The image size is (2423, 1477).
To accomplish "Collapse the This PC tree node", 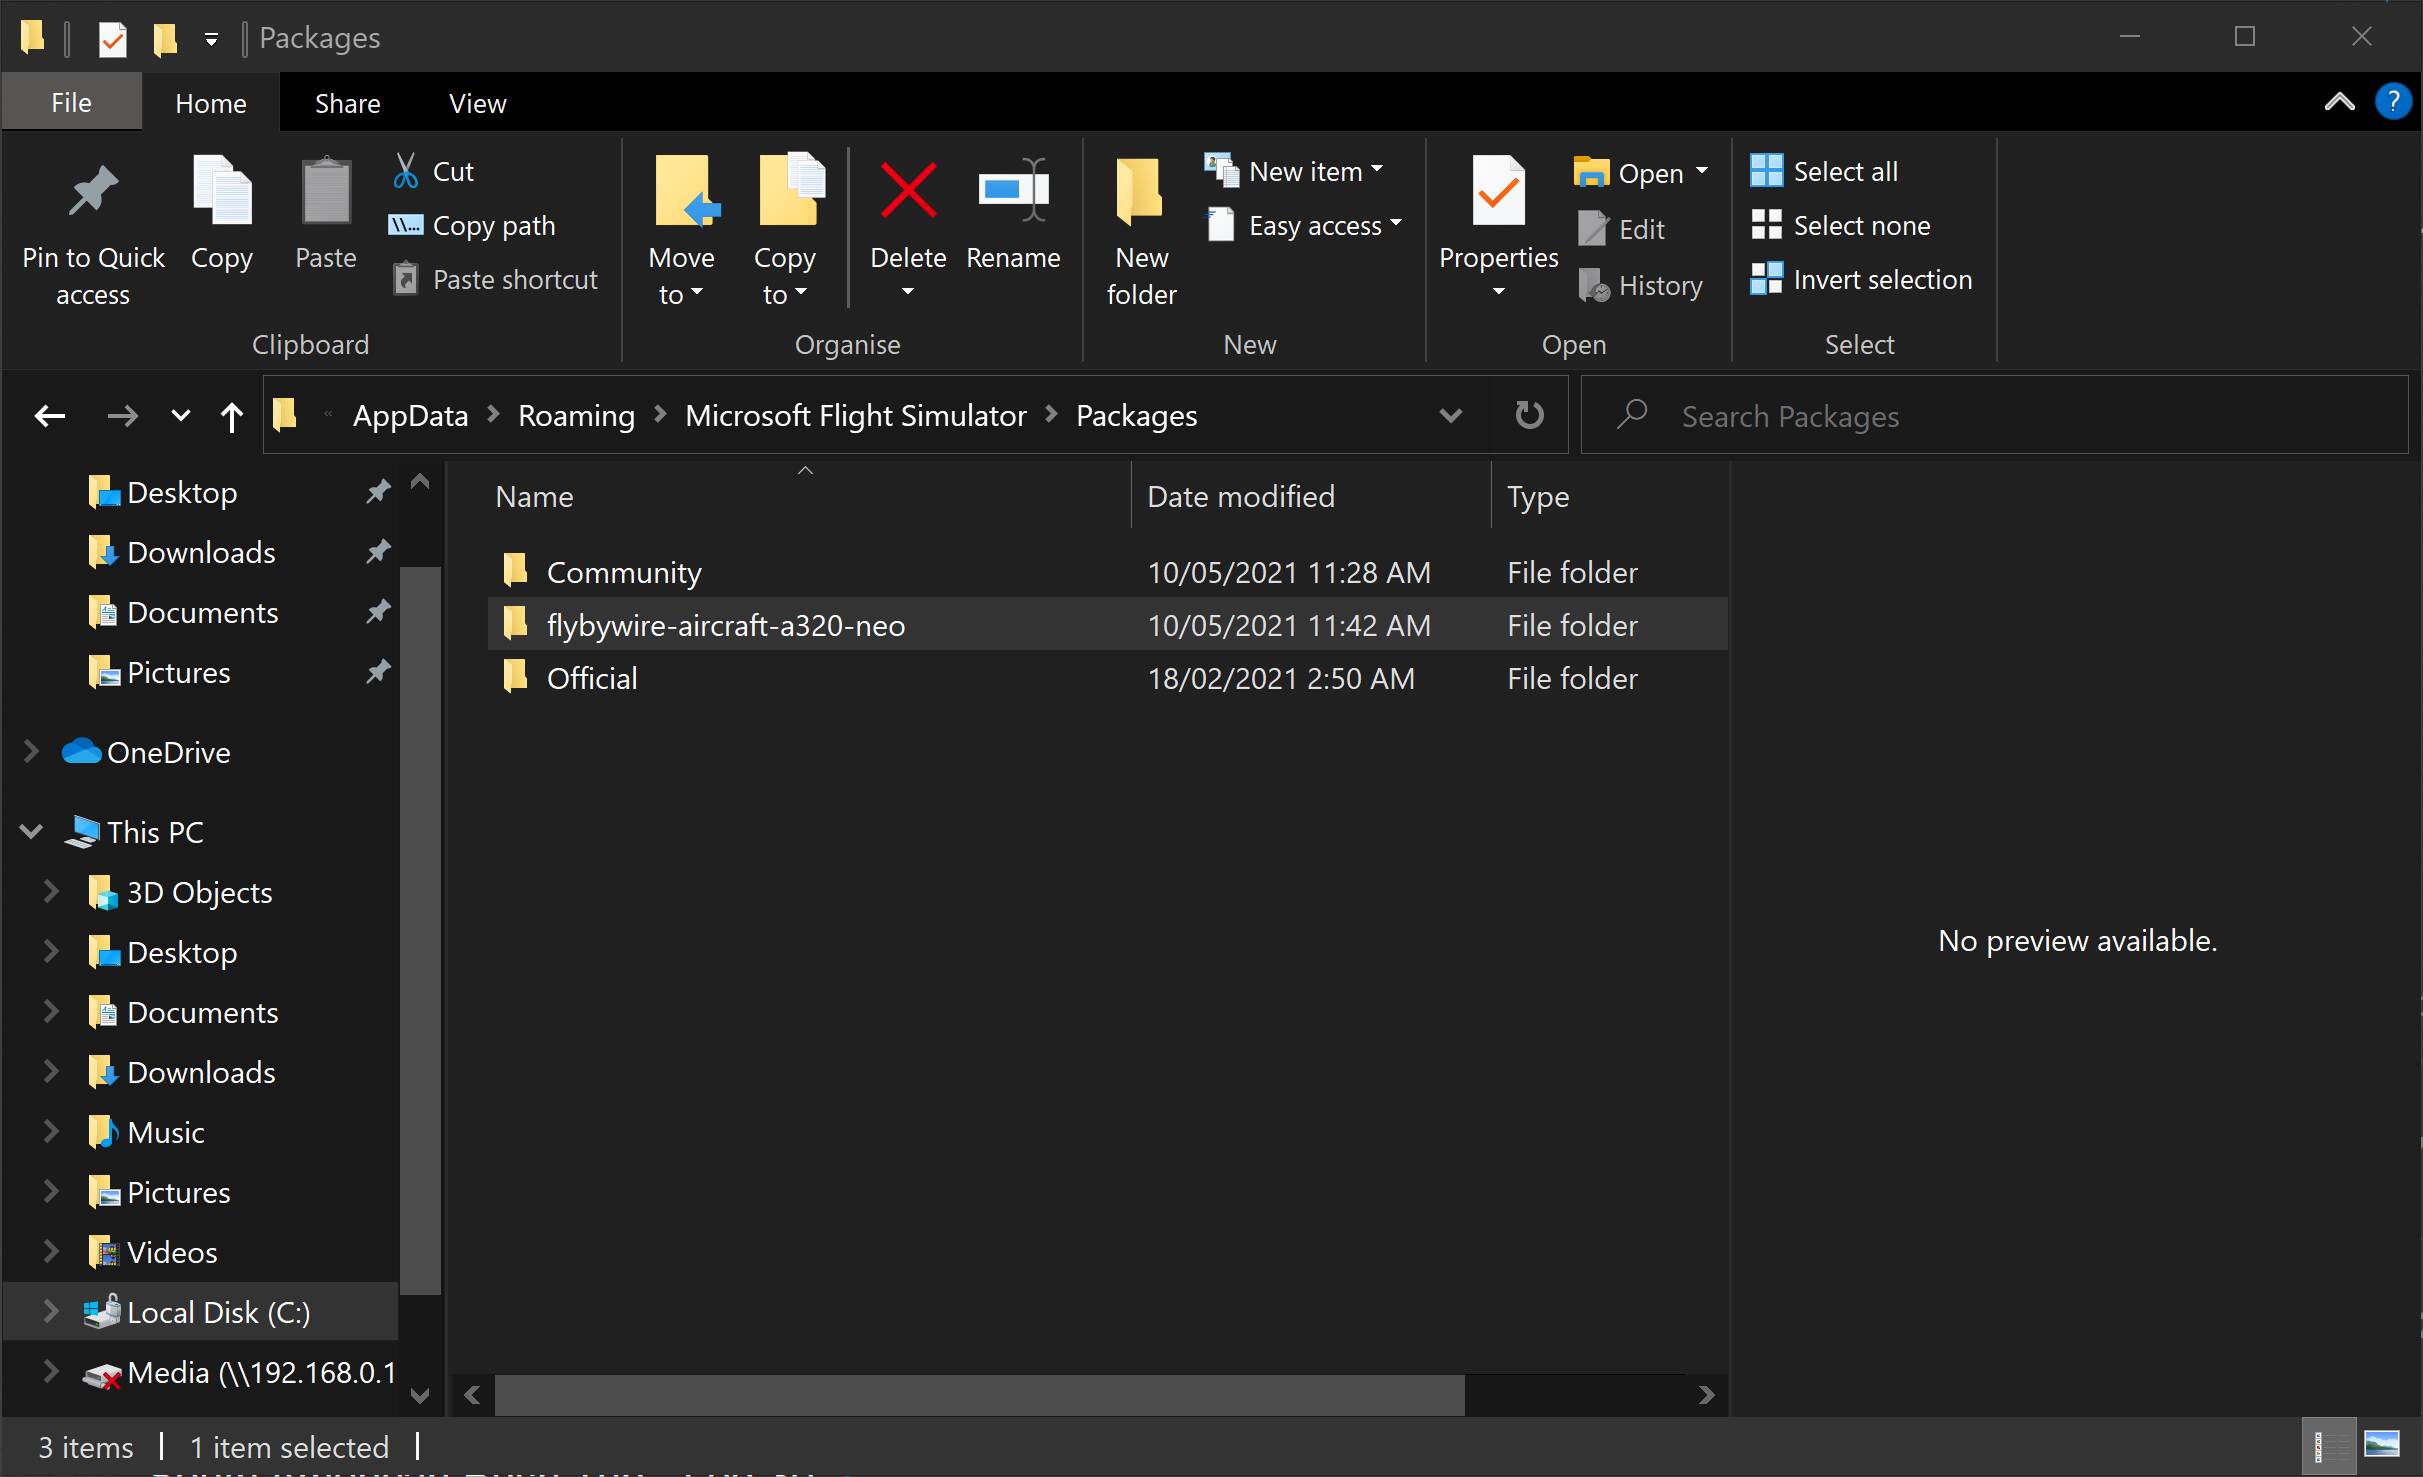I will point(31,831).
